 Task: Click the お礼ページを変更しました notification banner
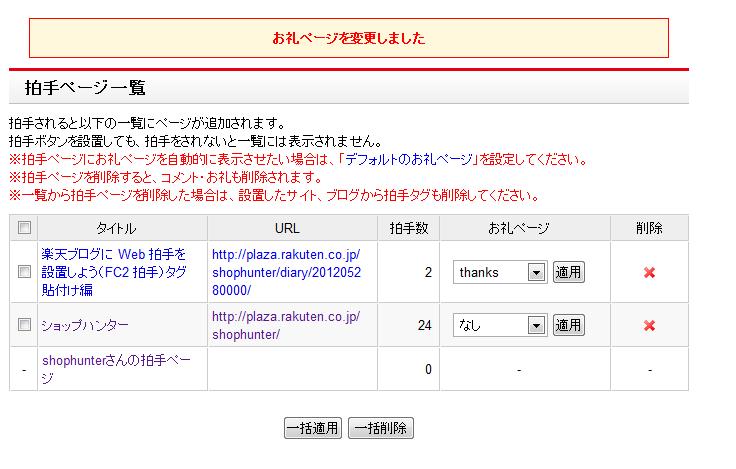pyautogui.click(x=349, y=38)
